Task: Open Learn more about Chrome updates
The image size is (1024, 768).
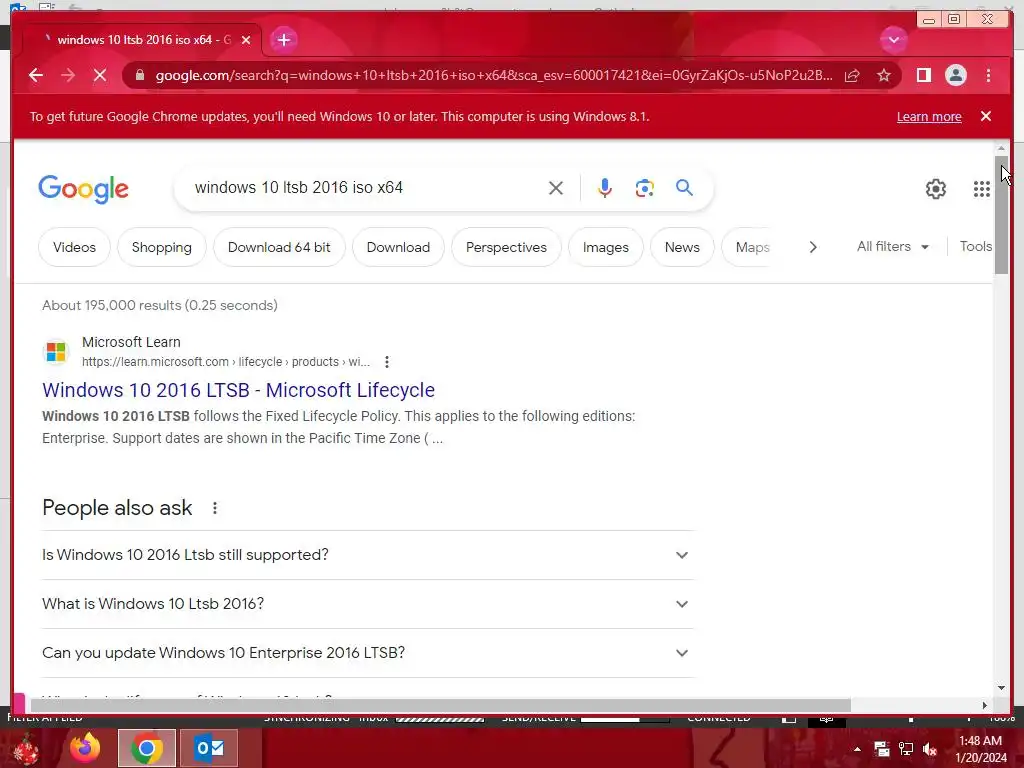Action: 929,117
